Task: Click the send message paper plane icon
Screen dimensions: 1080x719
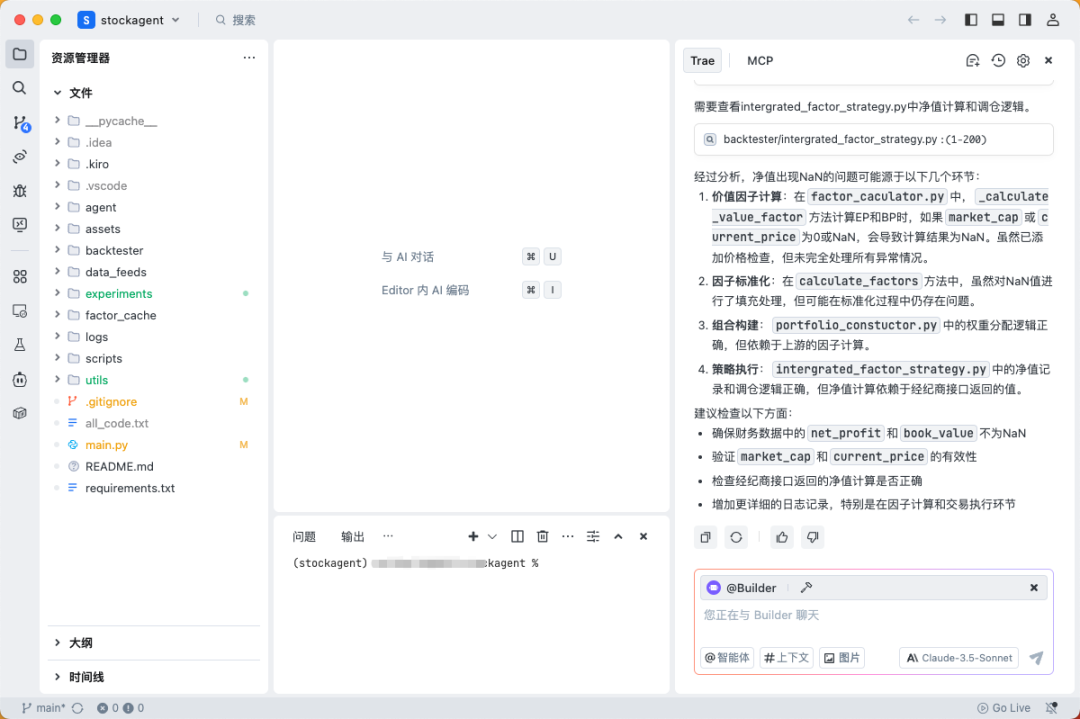Action: 1037,658
